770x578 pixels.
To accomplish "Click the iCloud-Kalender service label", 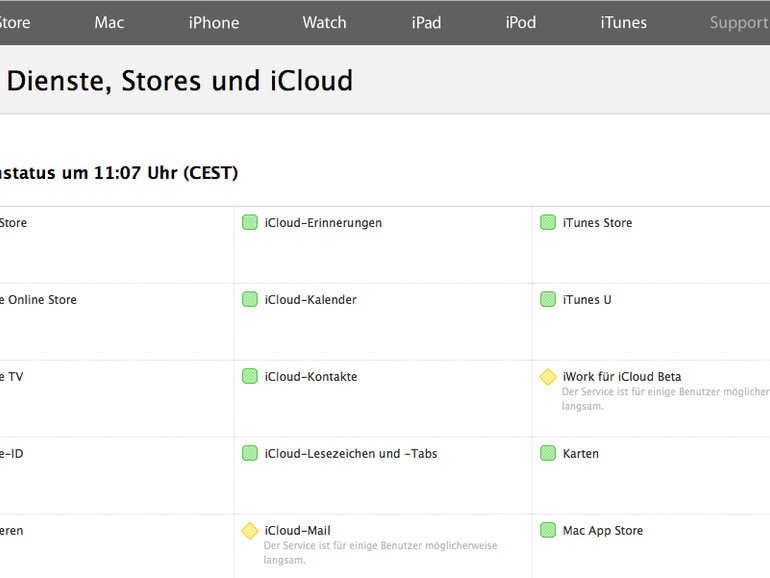I will click(x=310, y=300).
